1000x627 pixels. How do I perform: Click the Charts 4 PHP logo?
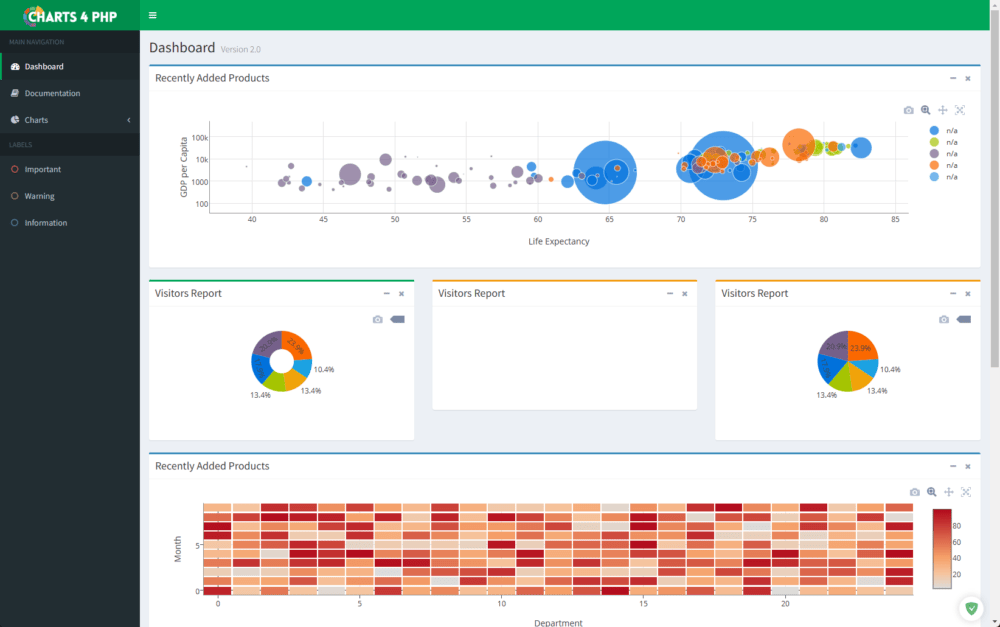70,15
